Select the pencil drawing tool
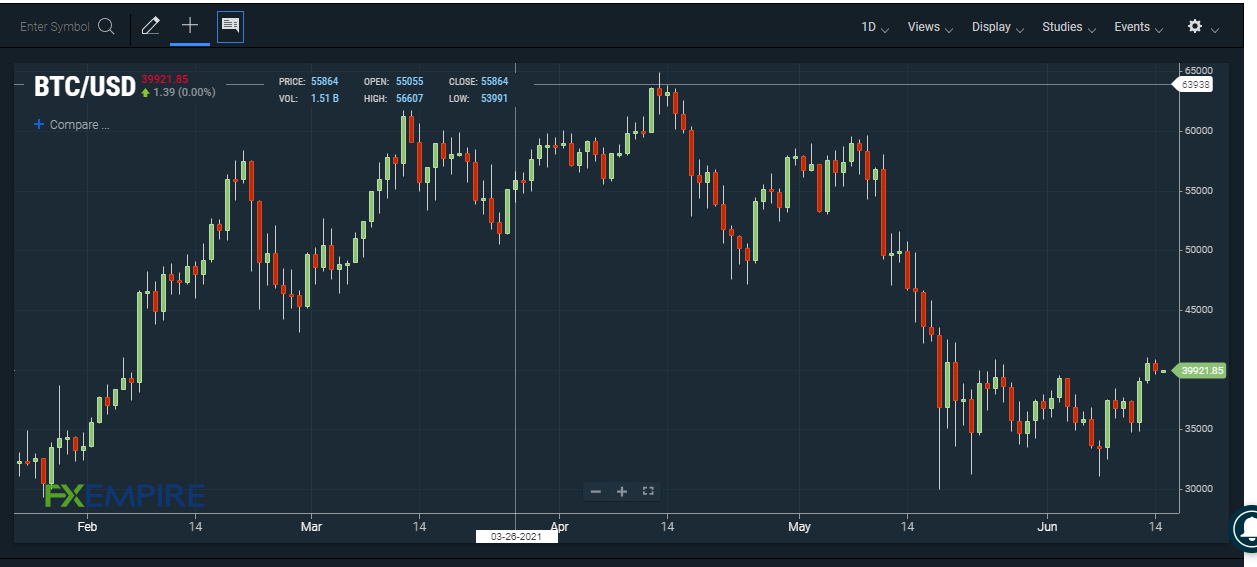Screen dimensions: 1257x567 coord(151,27)
